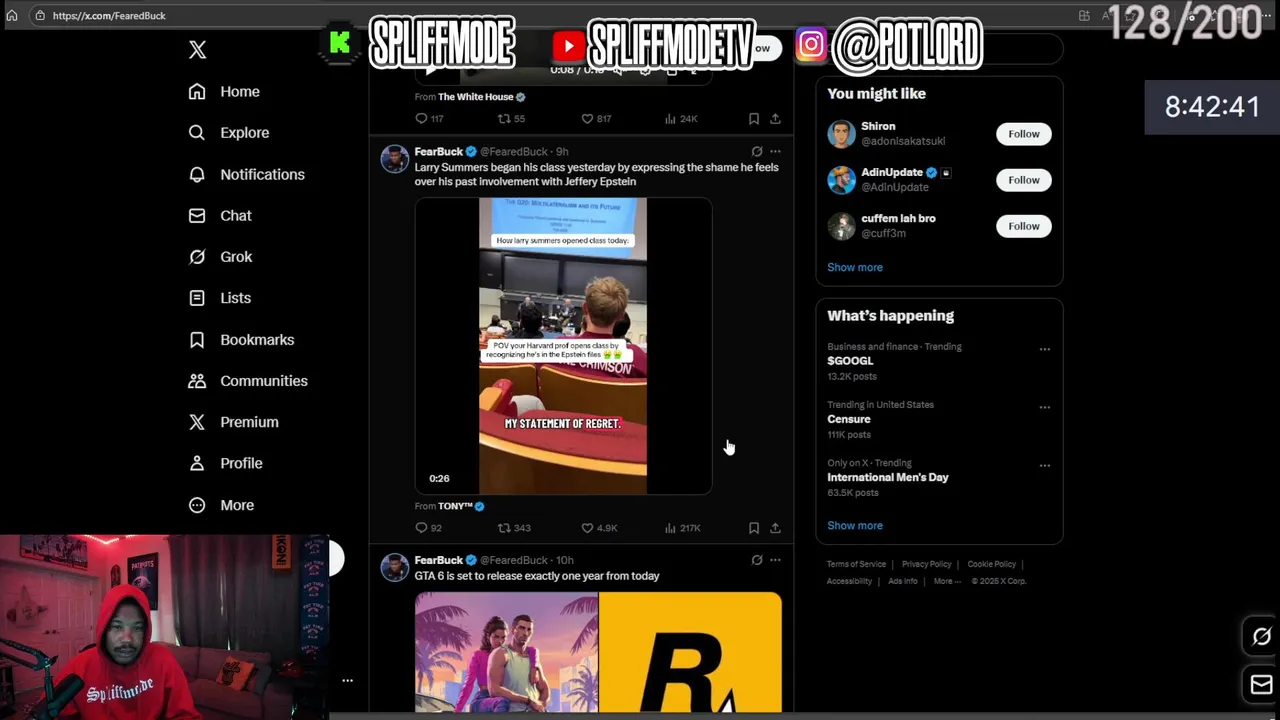Click the Notifications bell icon
Viewport: 1280px width, 720px height.
click(197, 174)
